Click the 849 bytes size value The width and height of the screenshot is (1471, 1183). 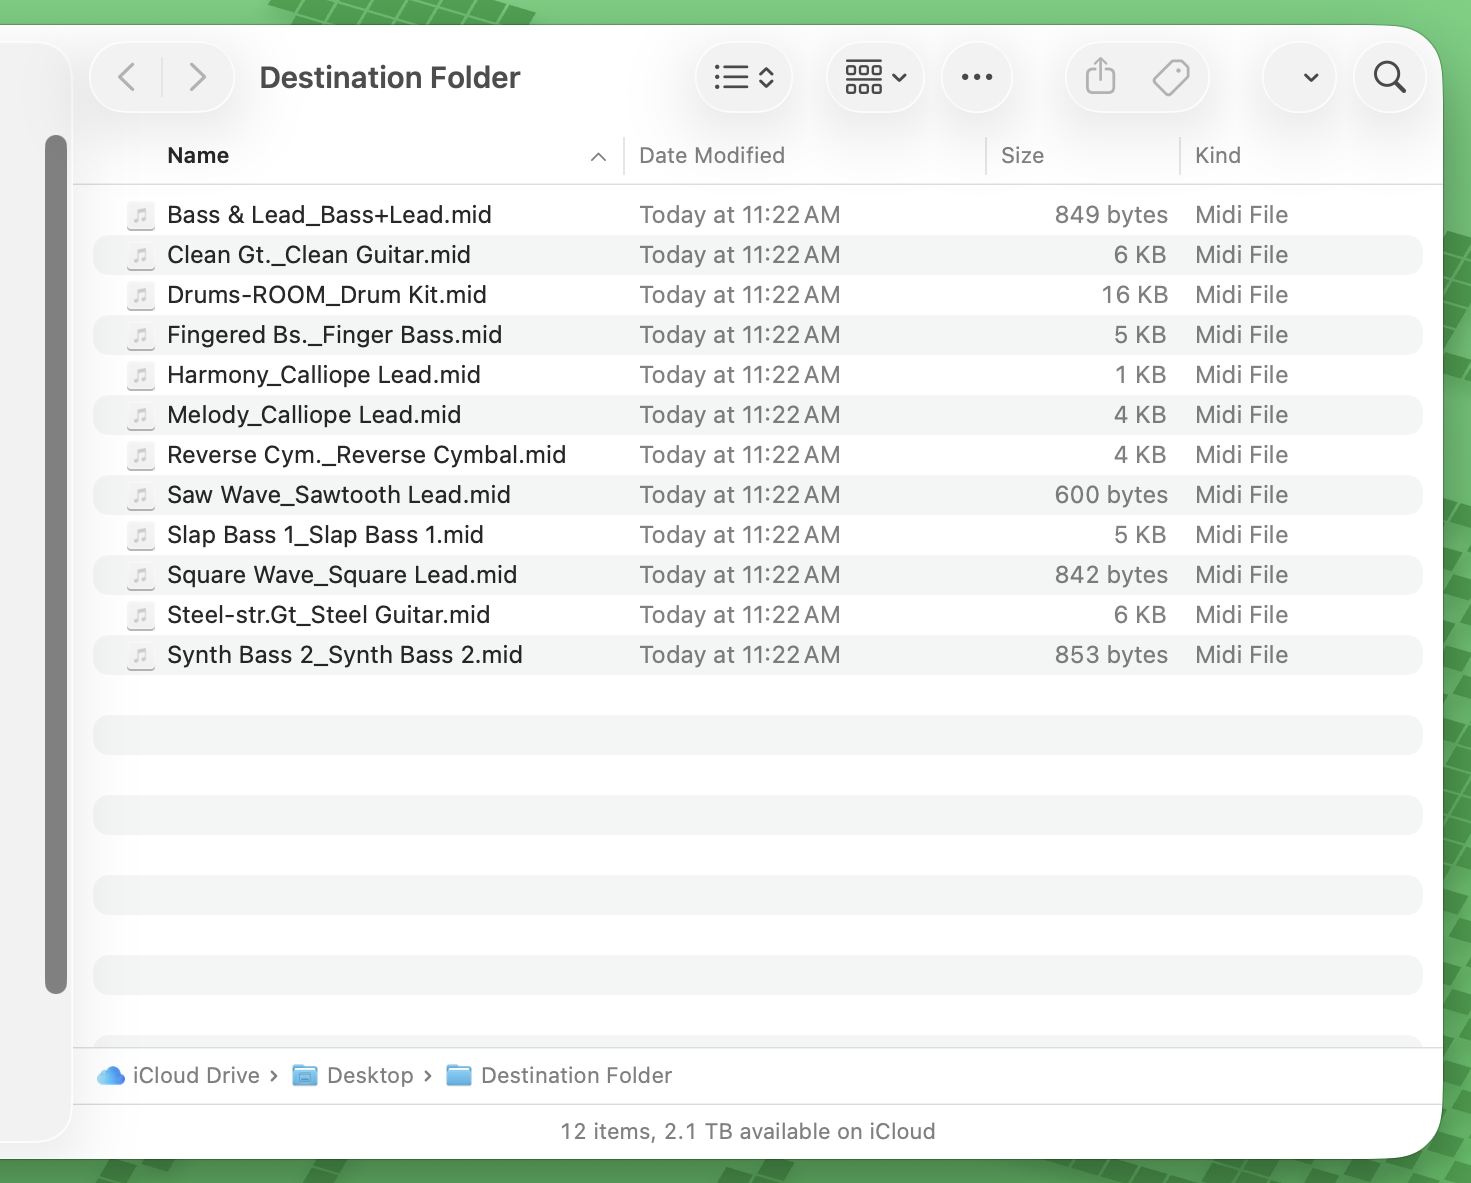(1111, 215)
